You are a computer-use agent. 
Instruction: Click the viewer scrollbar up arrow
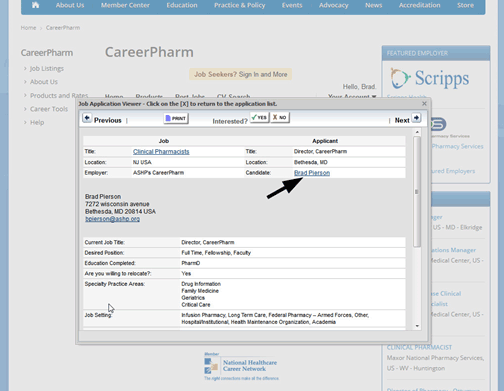(417, 132)
